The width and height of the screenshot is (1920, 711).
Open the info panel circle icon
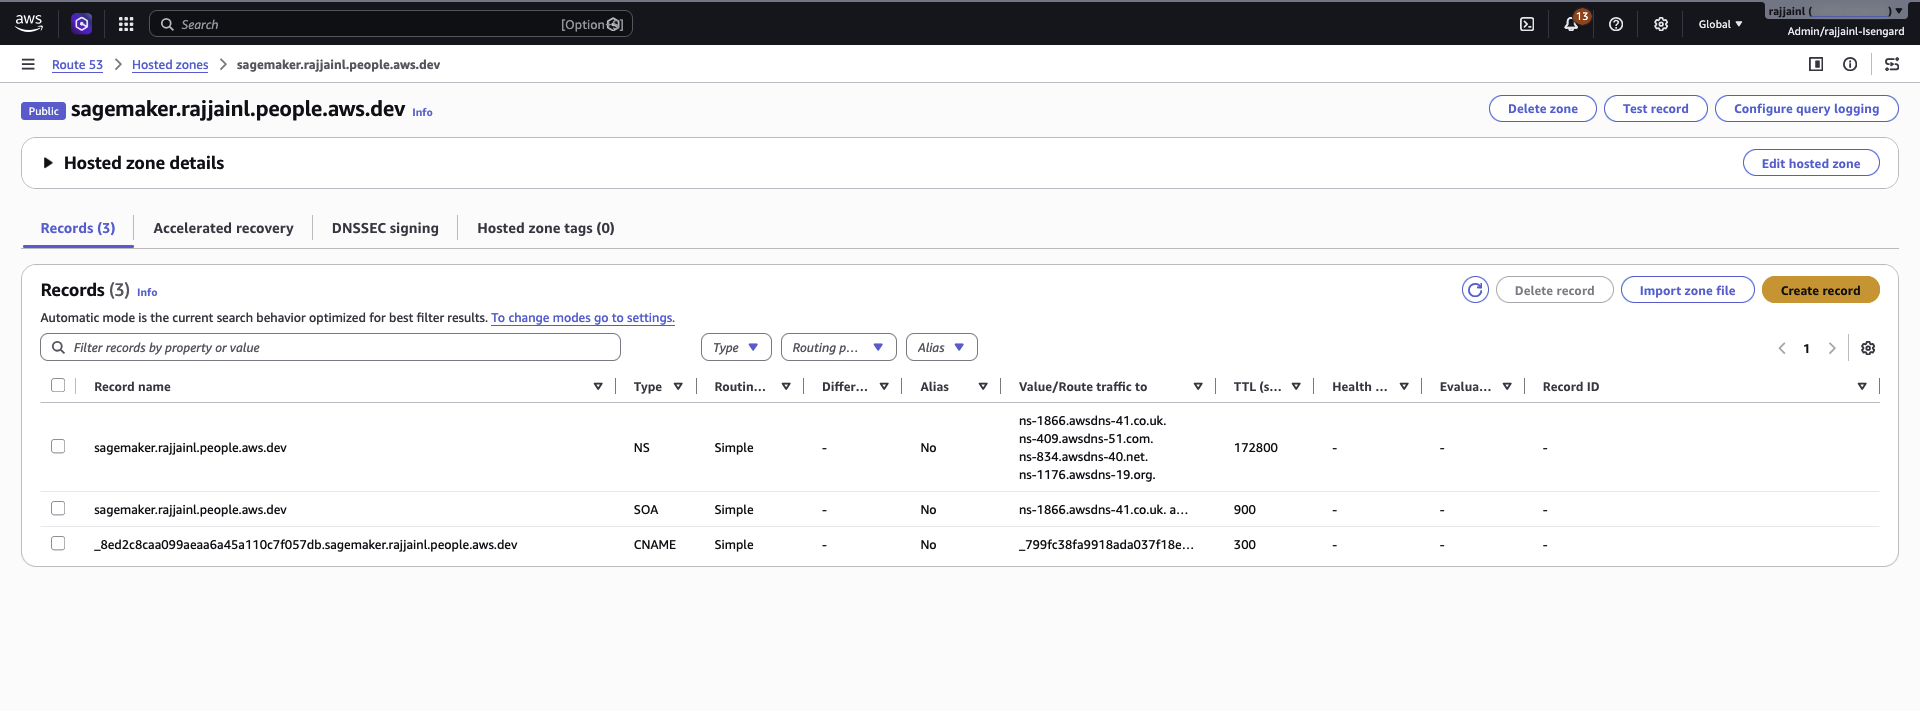1850,64
